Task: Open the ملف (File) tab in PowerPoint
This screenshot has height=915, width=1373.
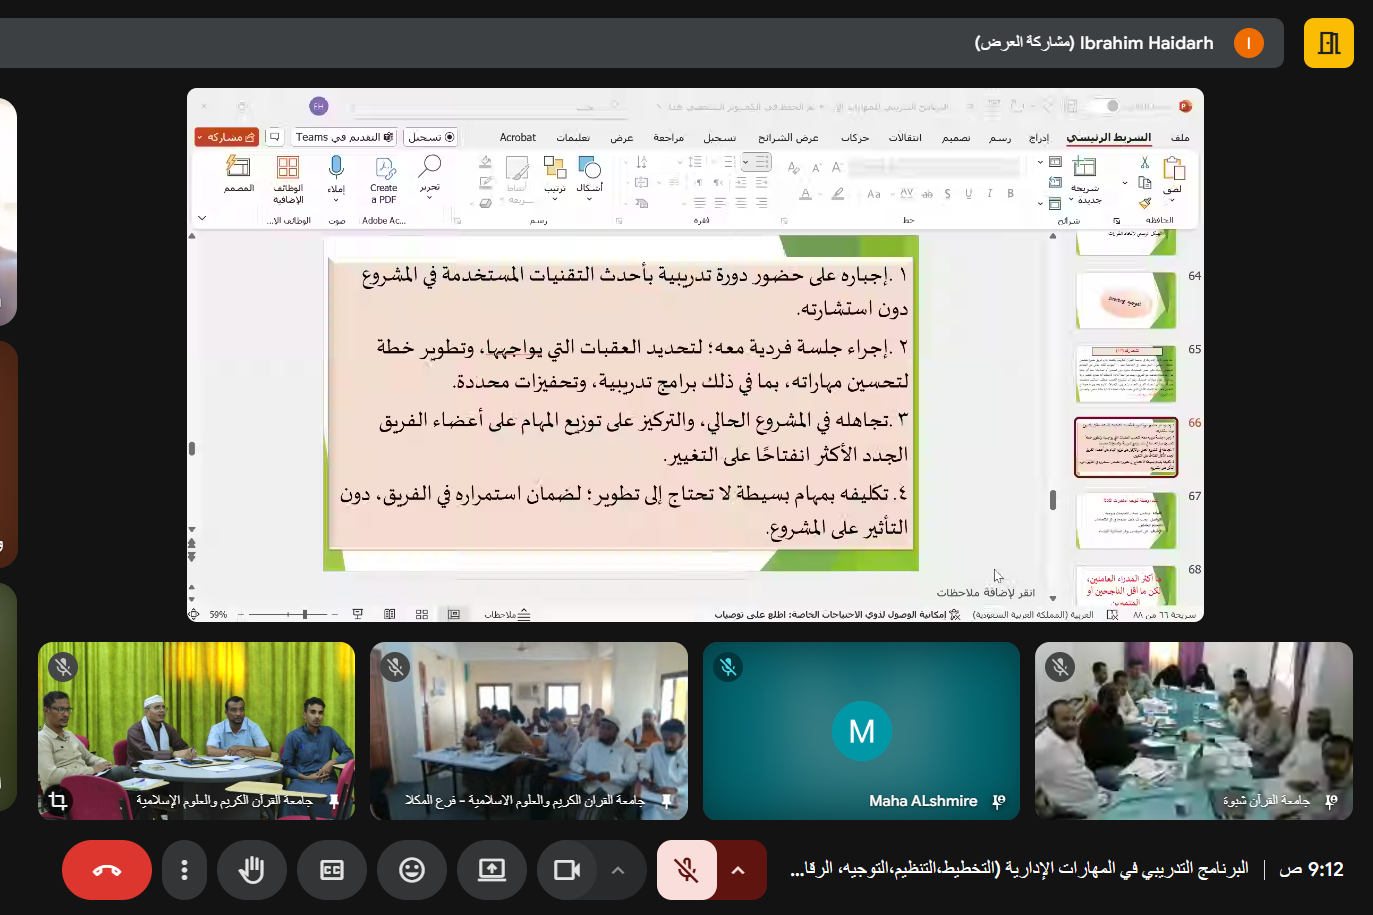Action: 1180,137
